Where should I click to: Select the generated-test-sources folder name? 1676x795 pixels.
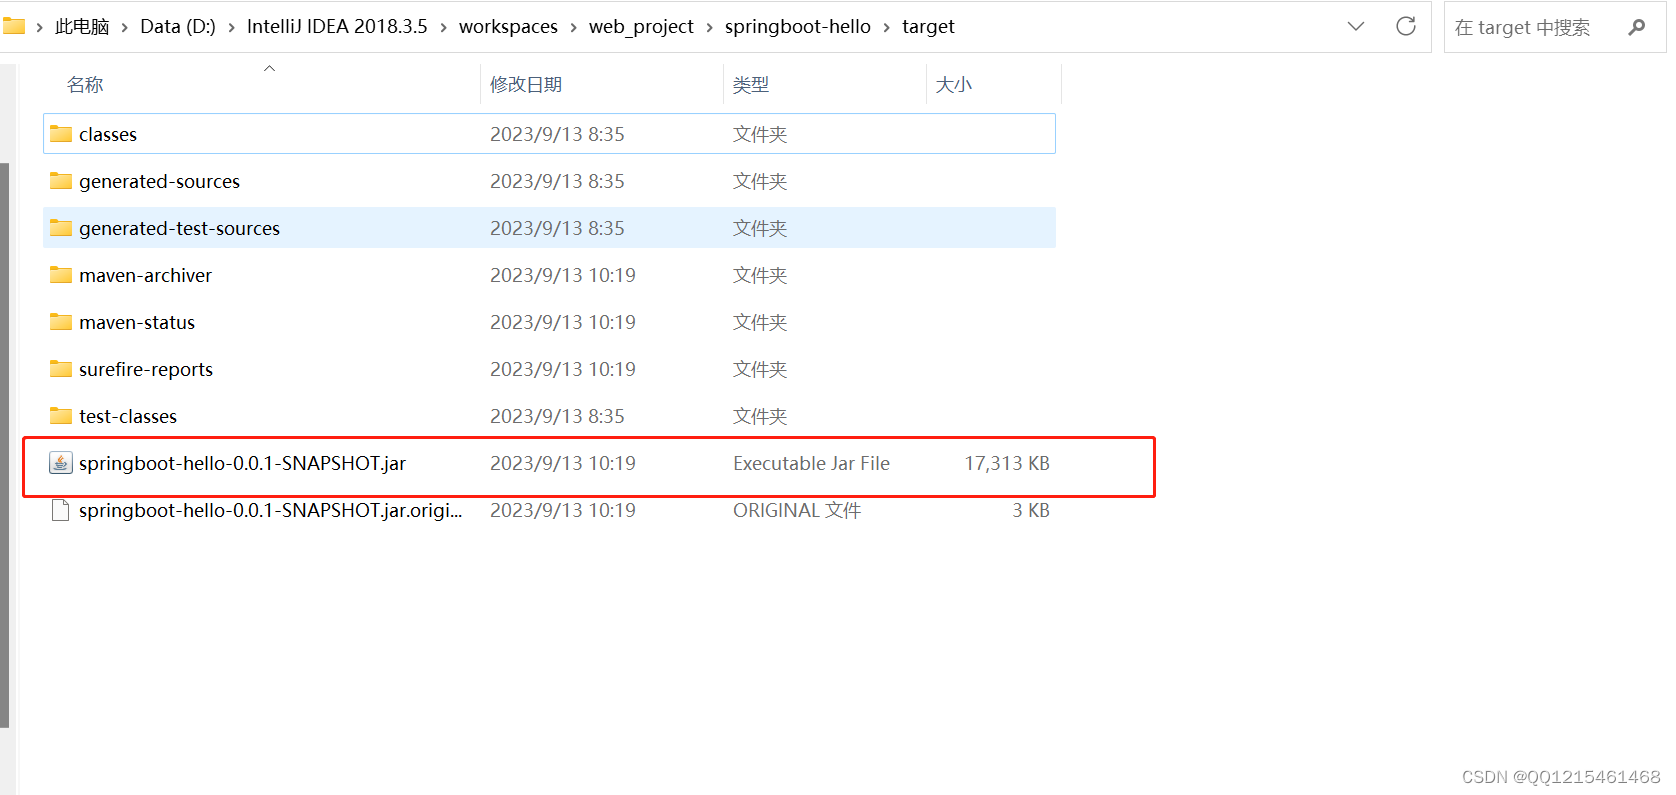[x=180, y=228]
